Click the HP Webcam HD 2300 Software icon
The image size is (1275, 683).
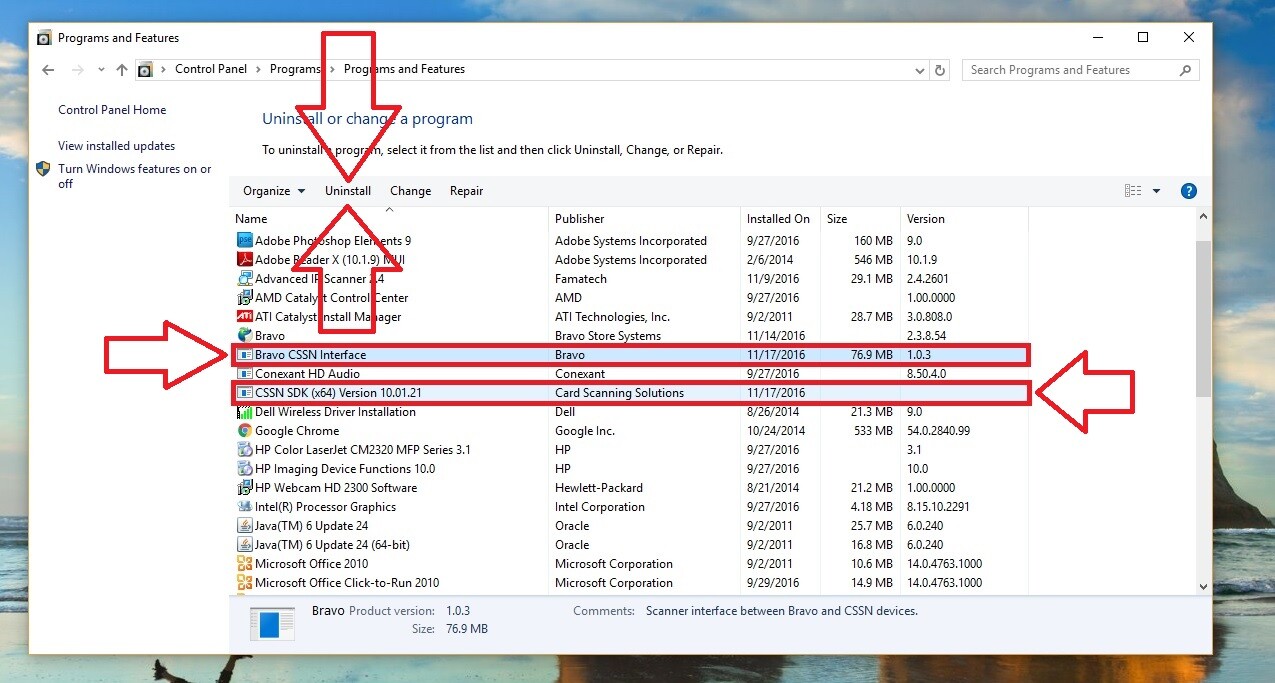244,488
